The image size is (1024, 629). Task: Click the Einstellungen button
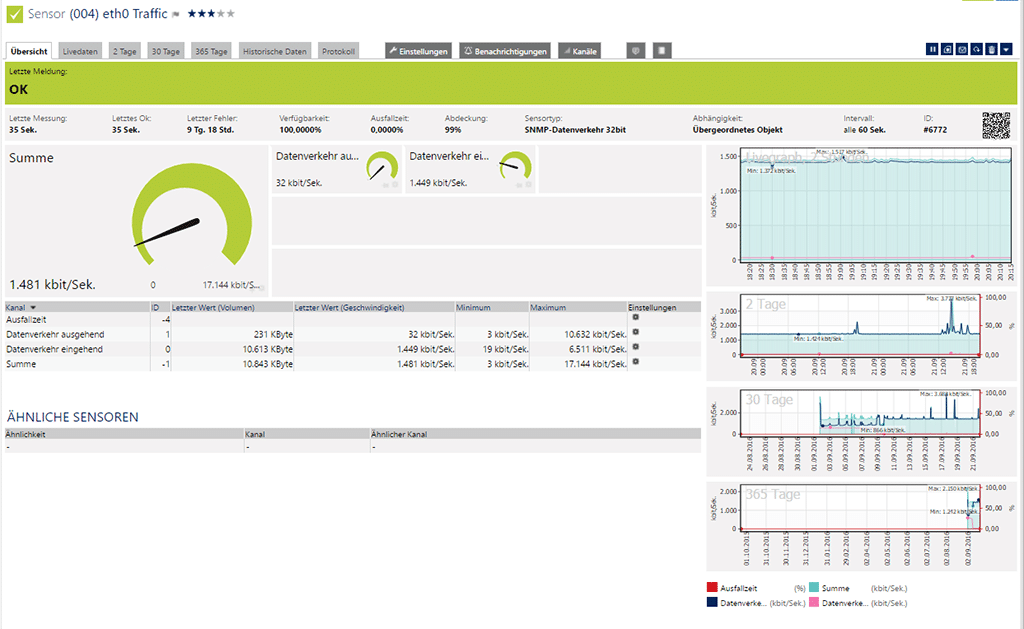coord(418,50)
